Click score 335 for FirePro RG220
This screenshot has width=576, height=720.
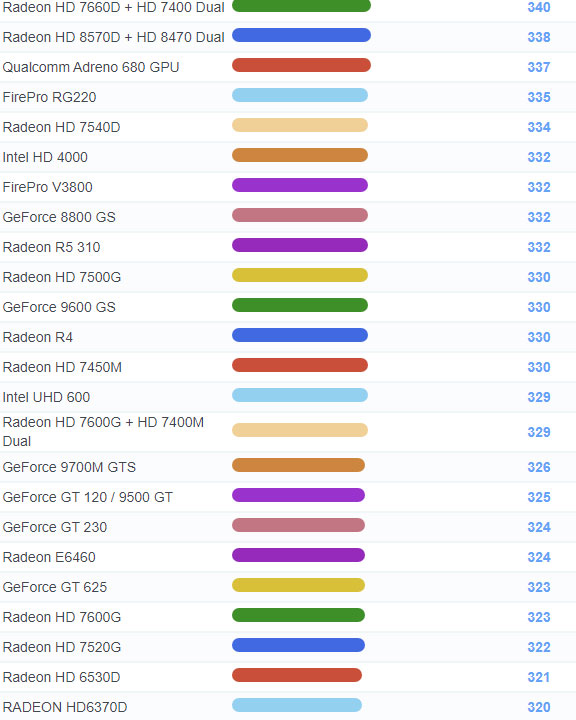[x=539, y=97]
